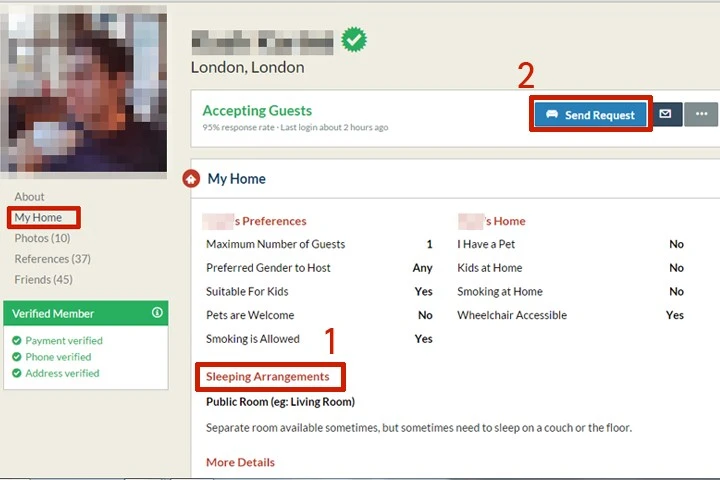Click Kids at Home label
This screenshot has width=720, height=480.
pos(489,268)
